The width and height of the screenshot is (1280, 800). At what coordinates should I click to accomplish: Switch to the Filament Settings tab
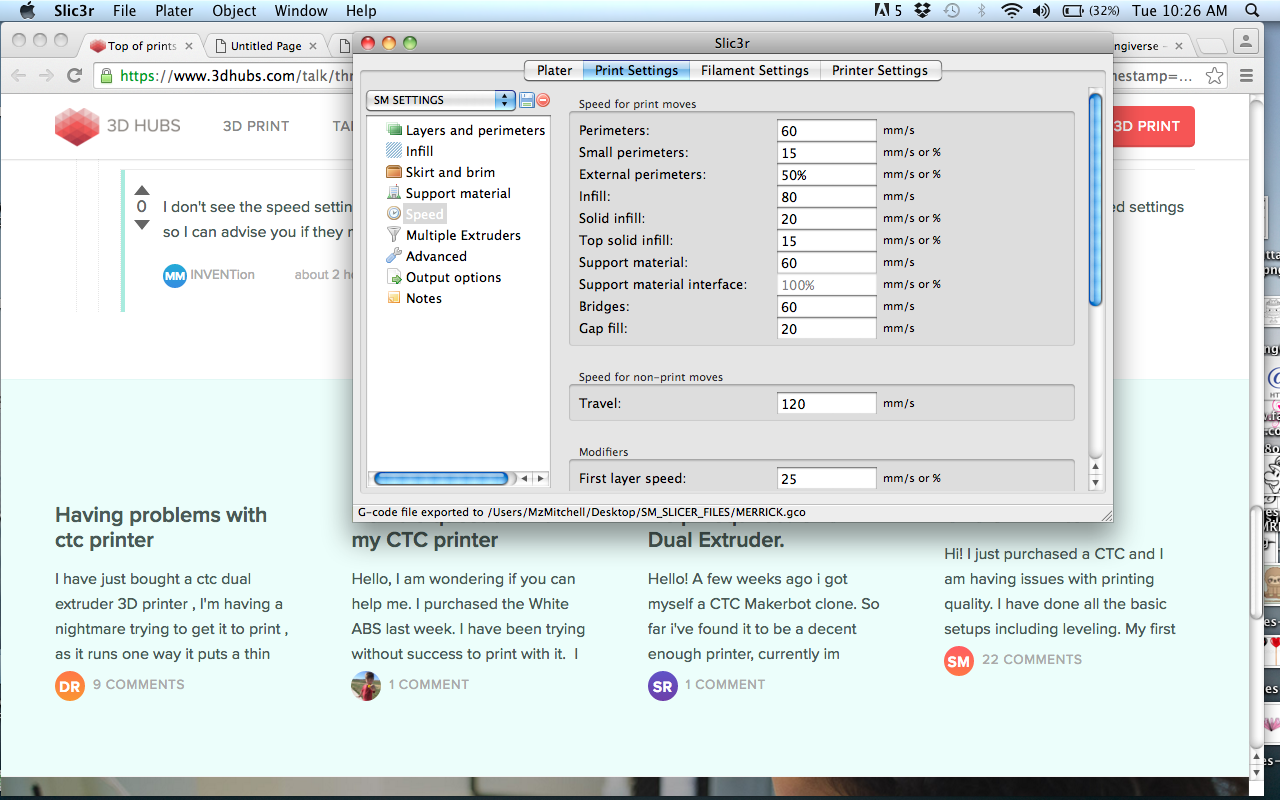[754, 70]
